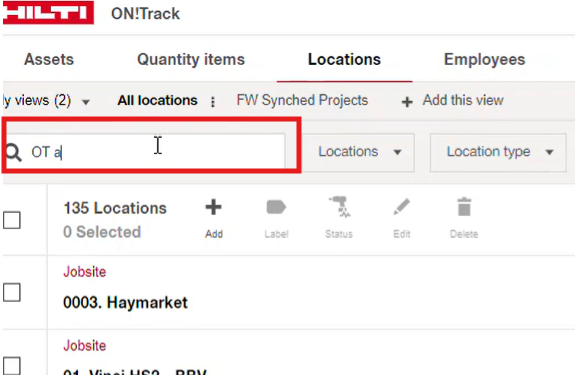This screenshot has height=375, width=575.
Task: Click the Status drill icon
Action: pyautogui.click(x=339, y=207)
